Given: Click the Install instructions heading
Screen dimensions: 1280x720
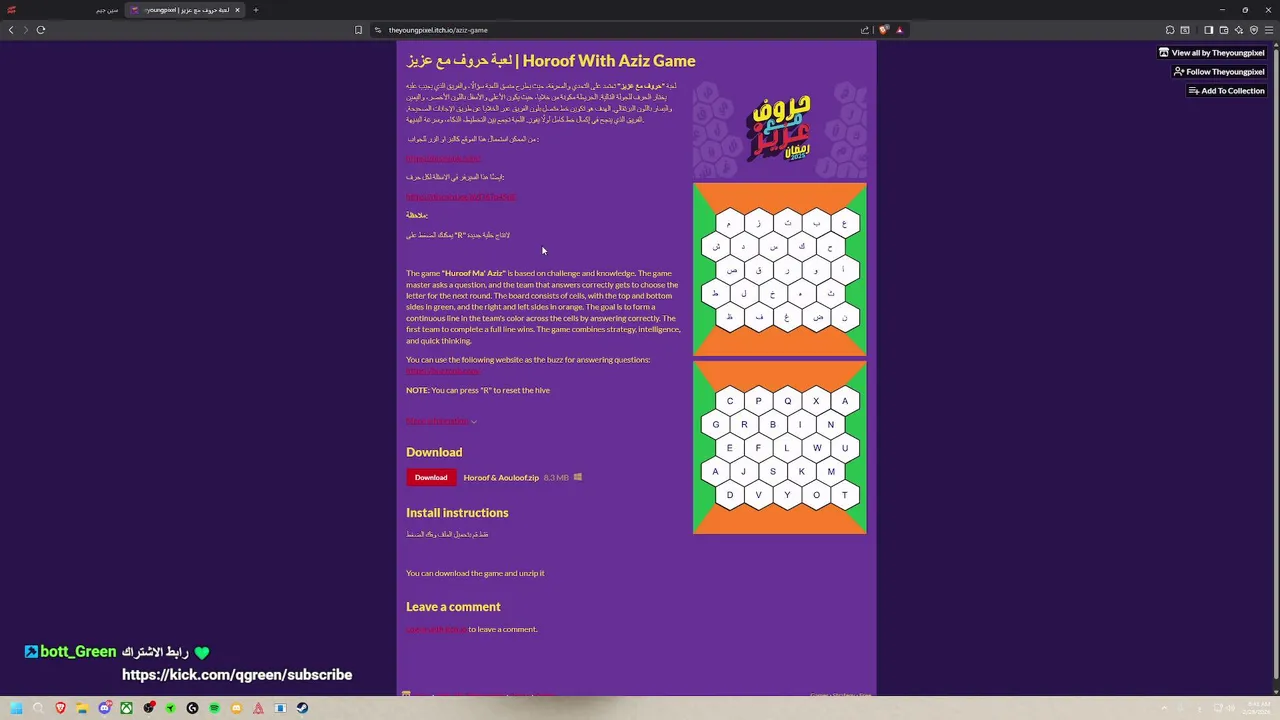Looking at the screenshot, I should tap(457, 513).
